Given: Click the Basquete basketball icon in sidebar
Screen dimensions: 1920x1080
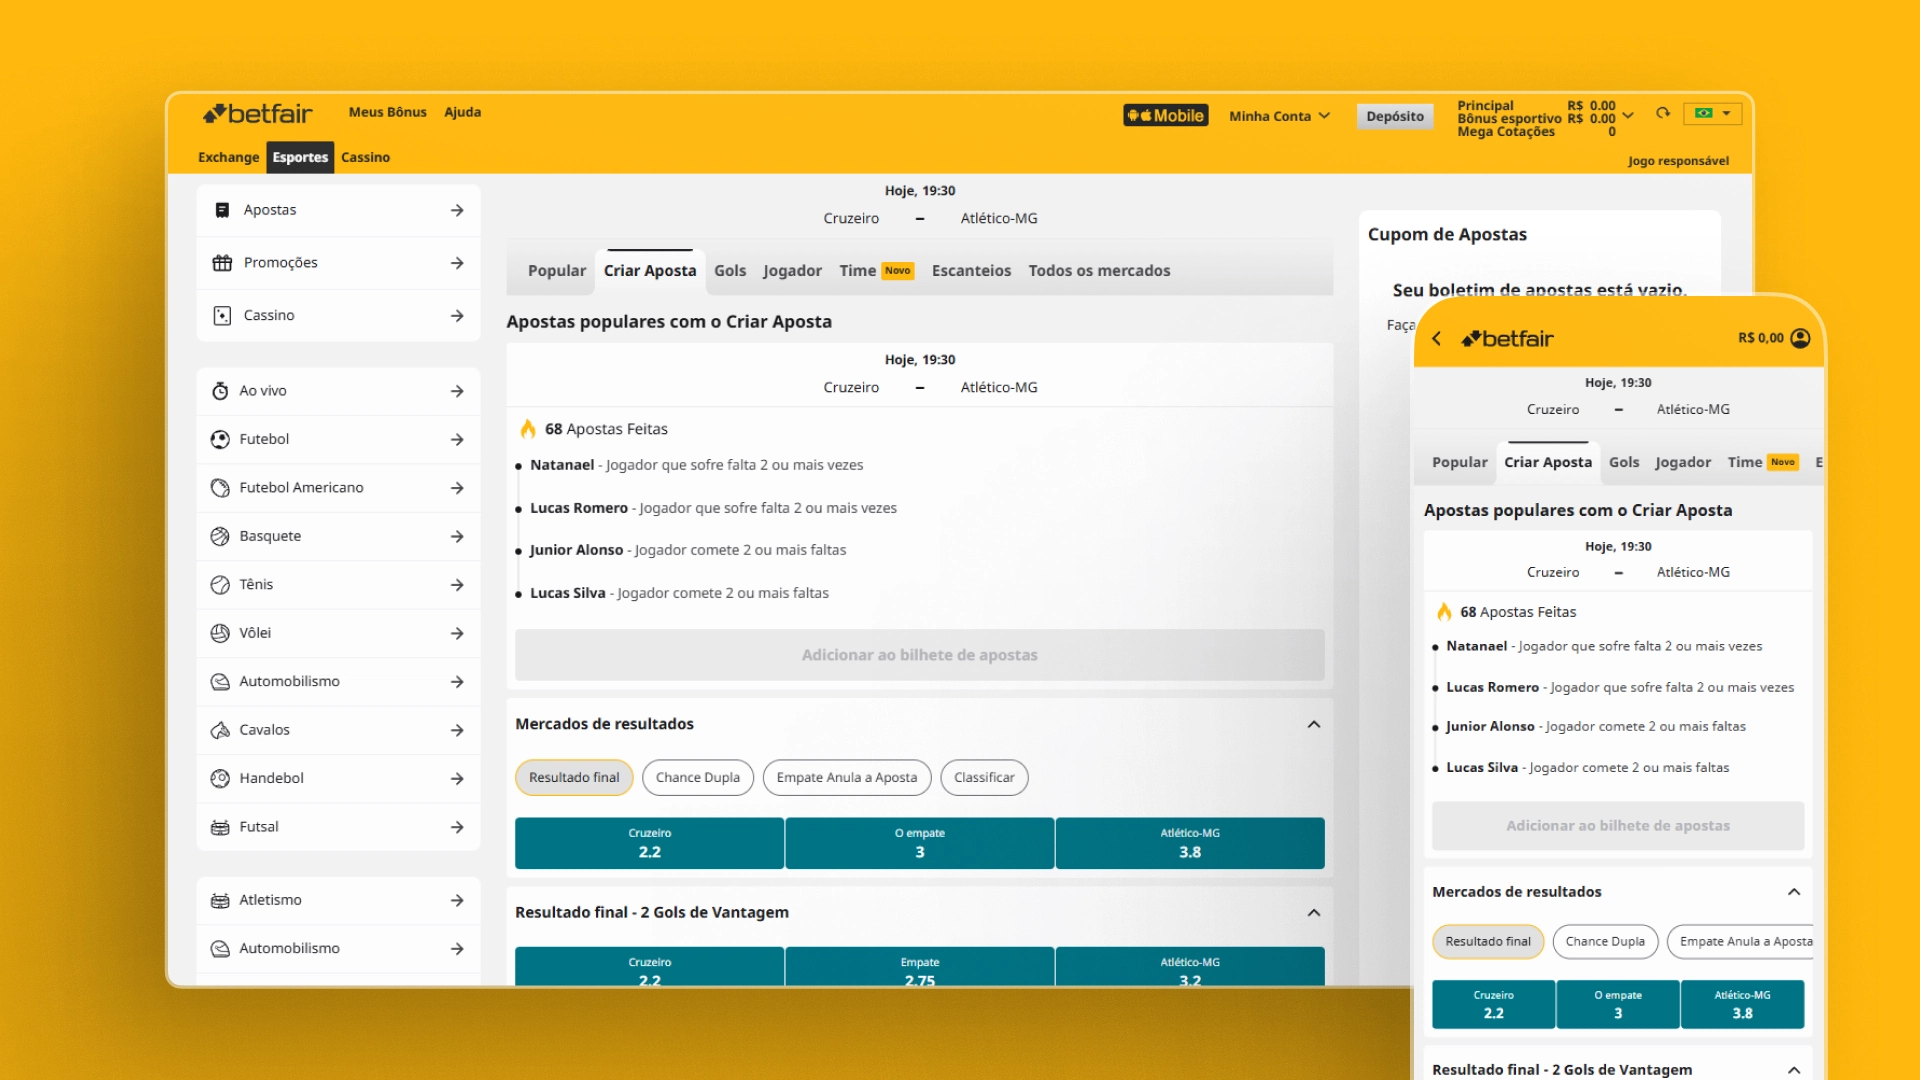Looking at the screenshot, I should [x=220, y=536].
